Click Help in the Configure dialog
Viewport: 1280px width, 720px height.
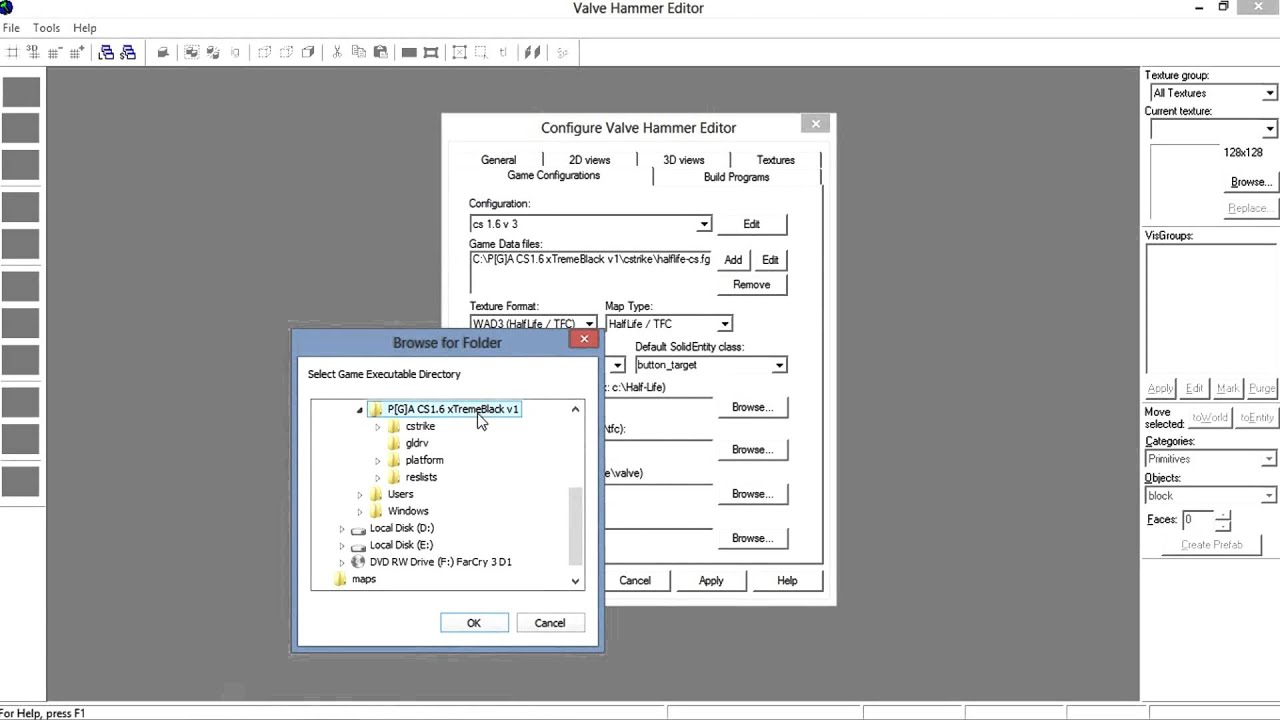click(787, 580)
